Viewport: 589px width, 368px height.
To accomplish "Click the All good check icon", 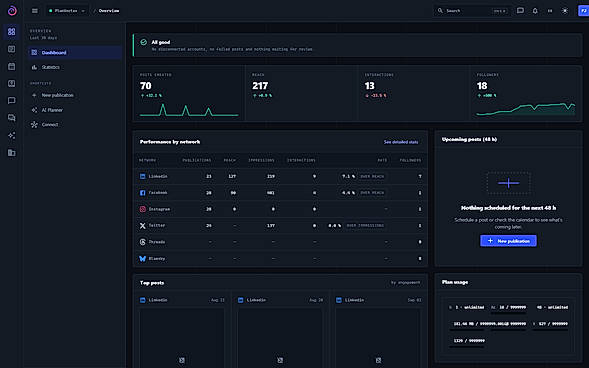I will tap(143, 42).
